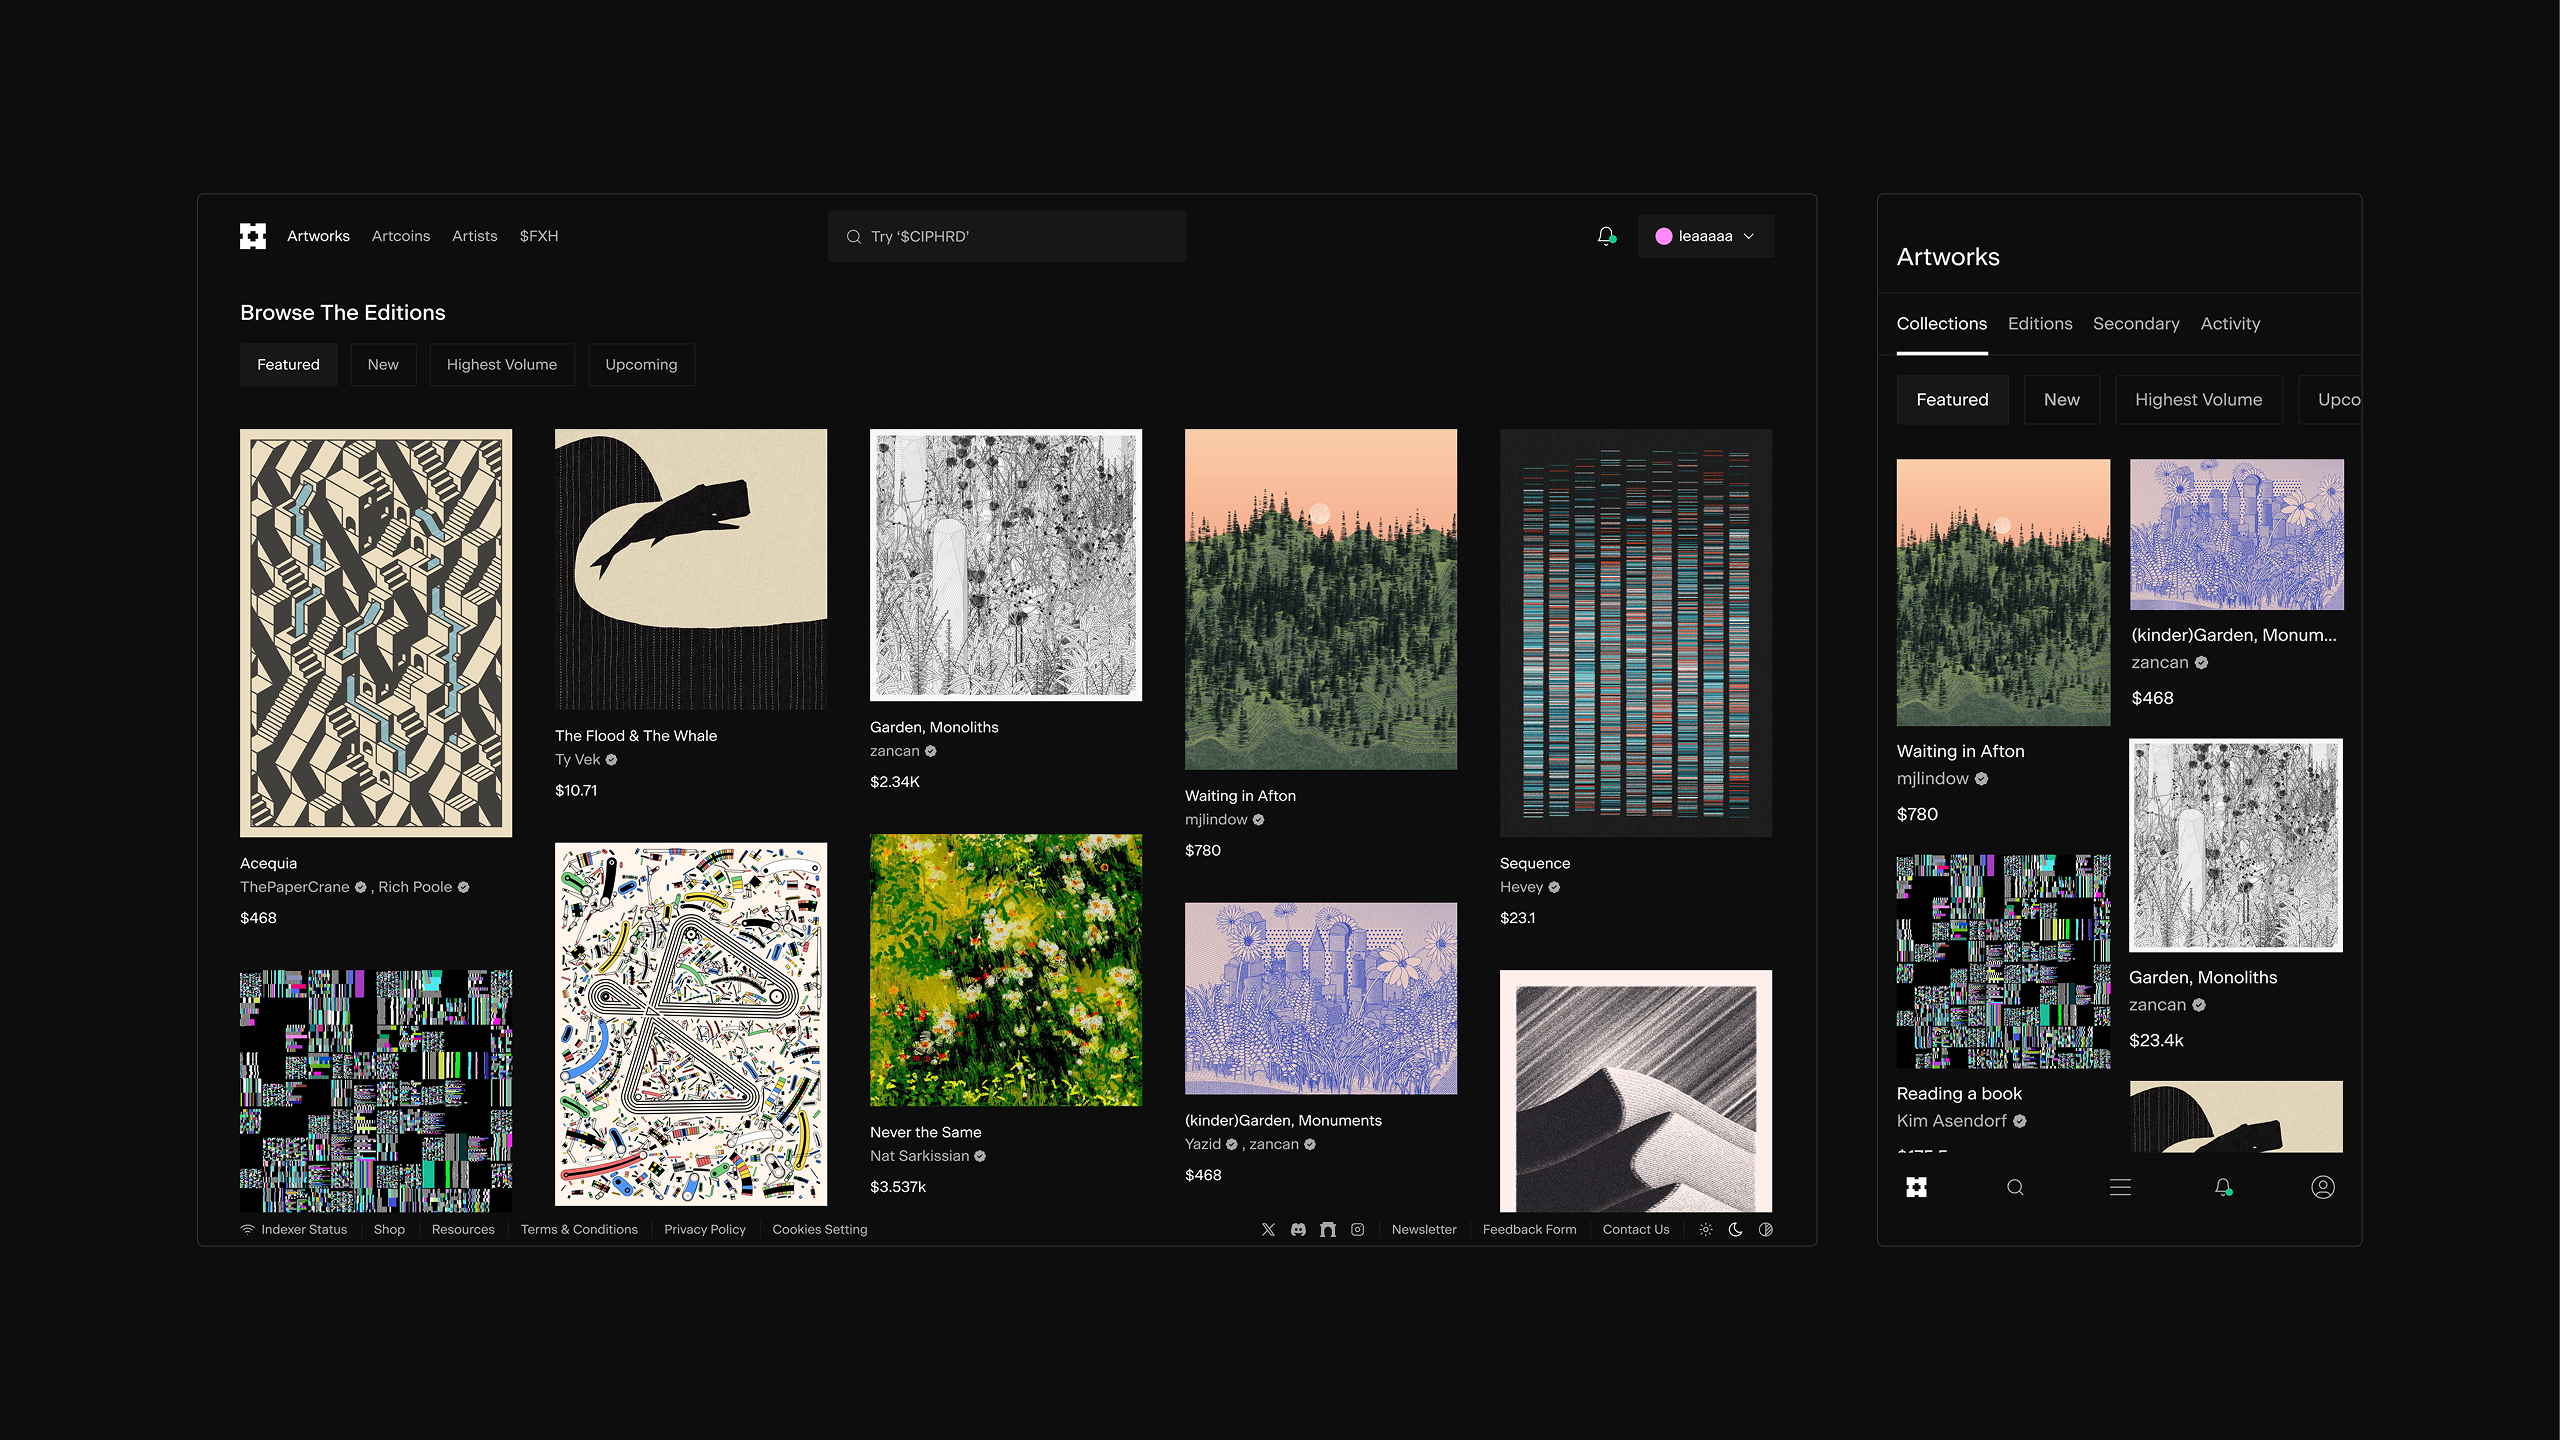This screenshot has height=1440, width=2560.
Task: Expand the leaaaaa account dropdown
Action: (x=1706, y=236)
